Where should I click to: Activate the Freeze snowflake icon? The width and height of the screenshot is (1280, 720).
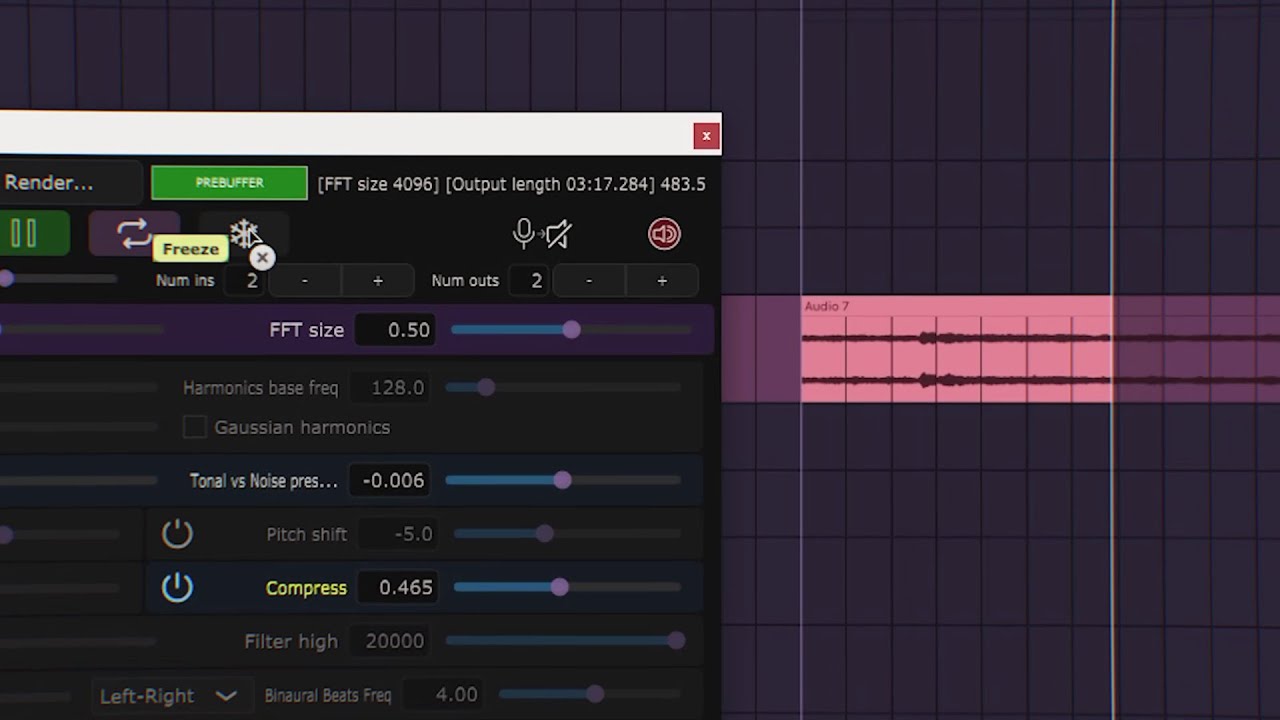(x=244, y=233)
